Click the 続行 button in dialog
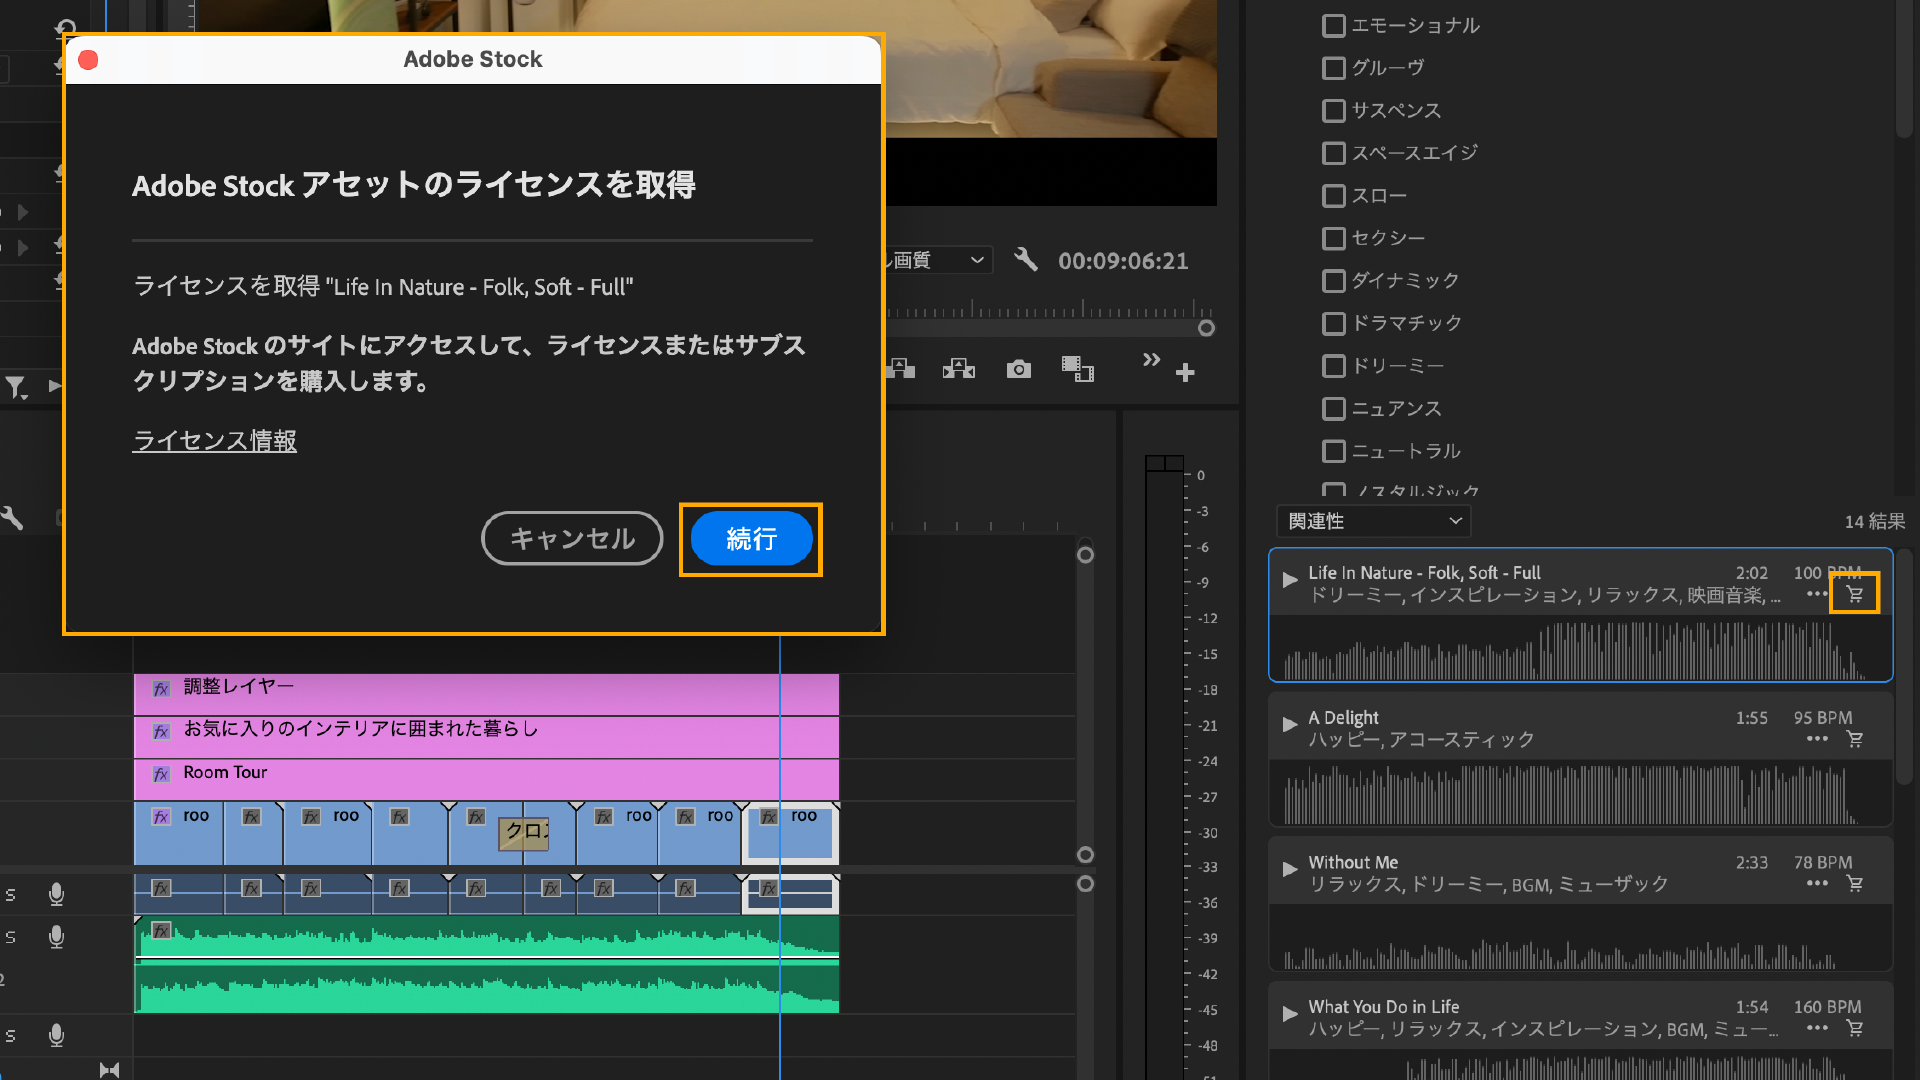The image size is (1920, 1080). click(751, 539)
